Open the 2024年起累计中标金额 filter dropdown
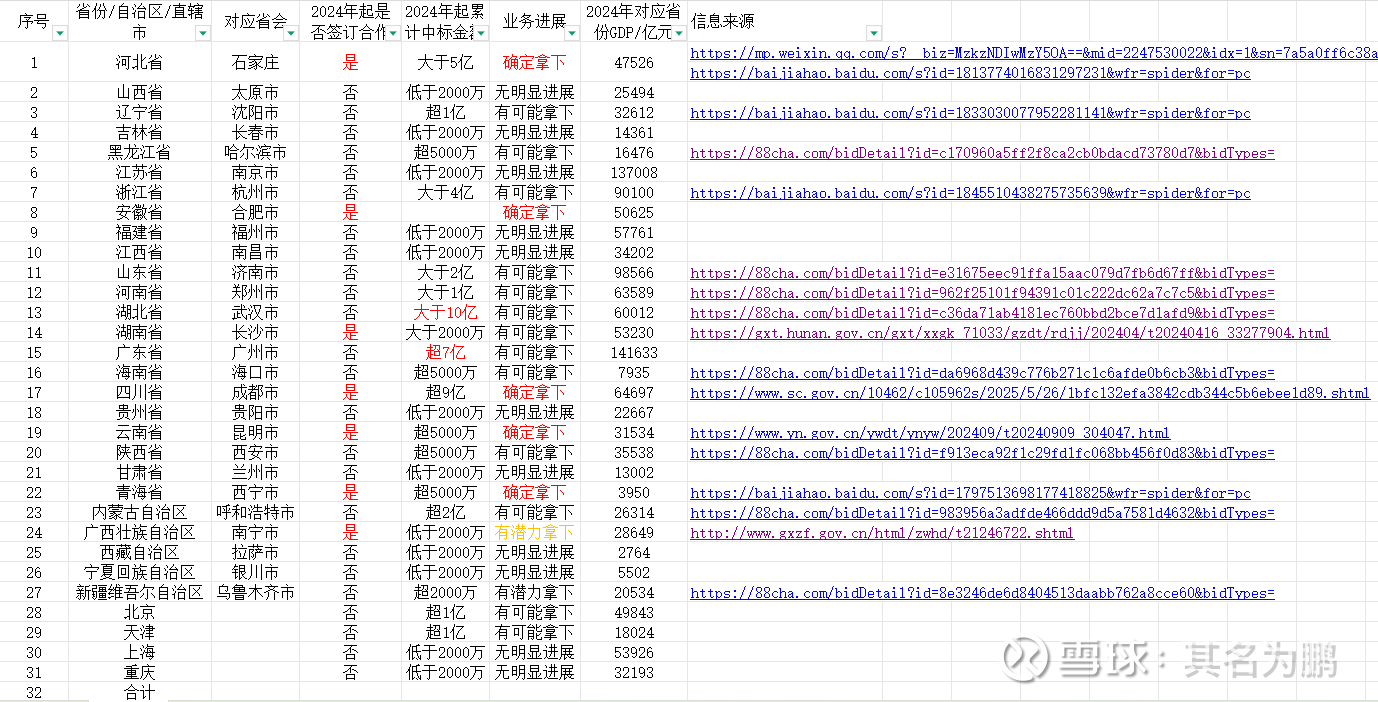This screenshot has width=1378, height=702. coord(481,33)
